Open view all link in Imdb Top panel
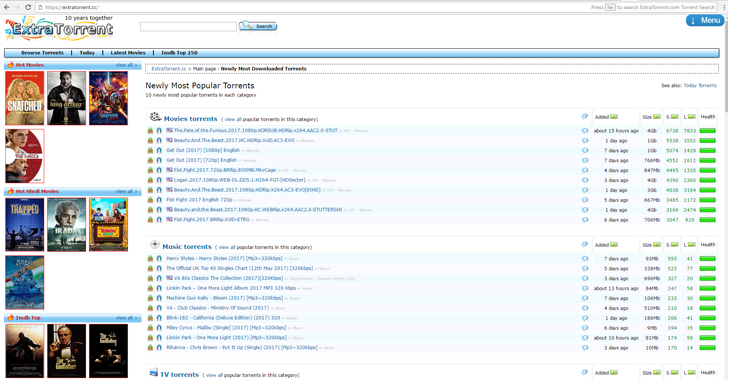 (x=127, y=318)
